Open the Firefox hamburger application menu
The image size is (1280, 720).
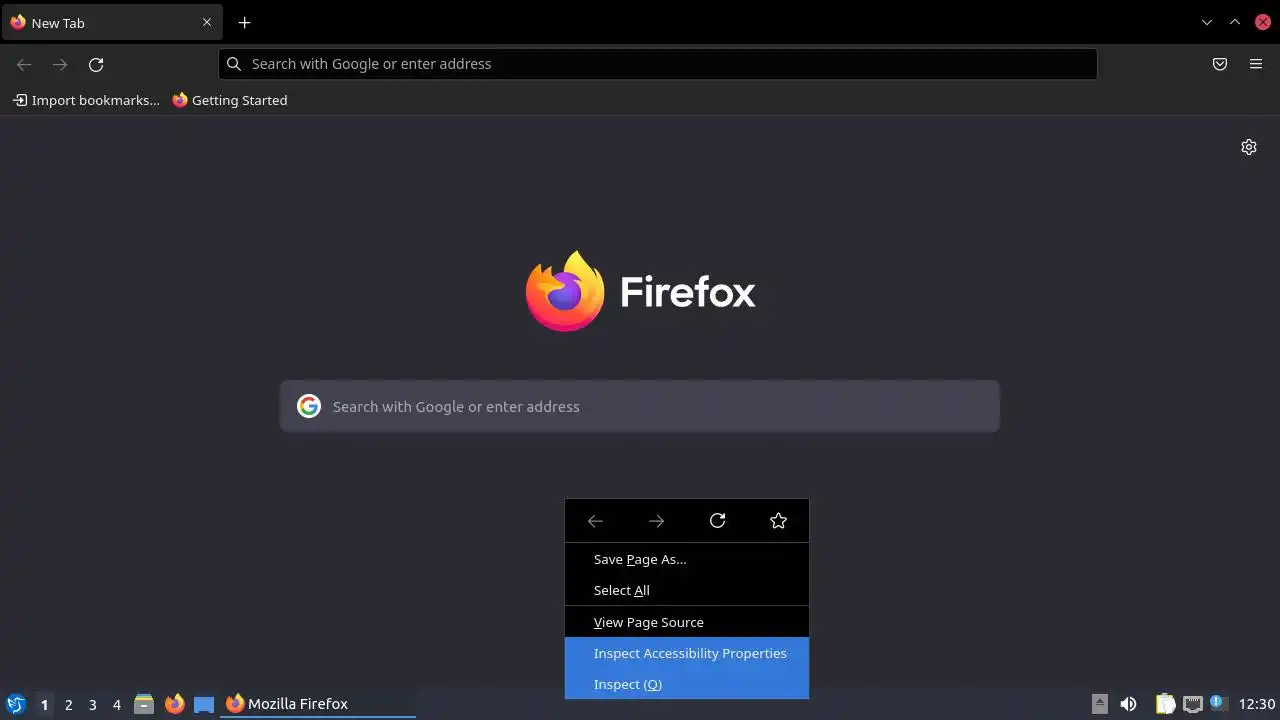pos(1256,64)
